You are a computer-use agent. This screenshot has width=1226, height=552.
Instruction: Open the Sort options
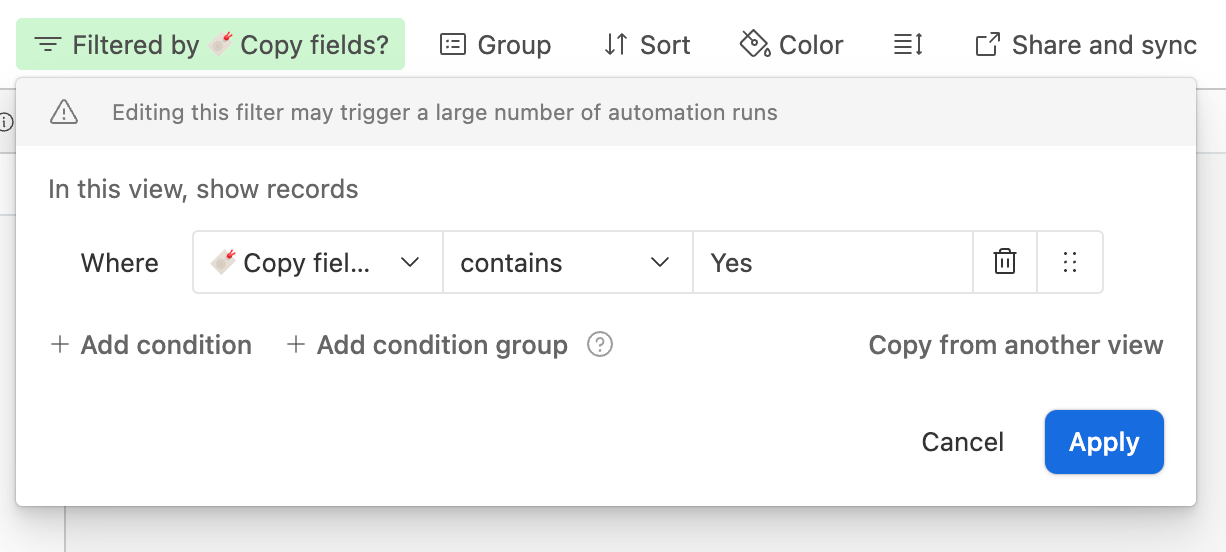click(647, 44)
